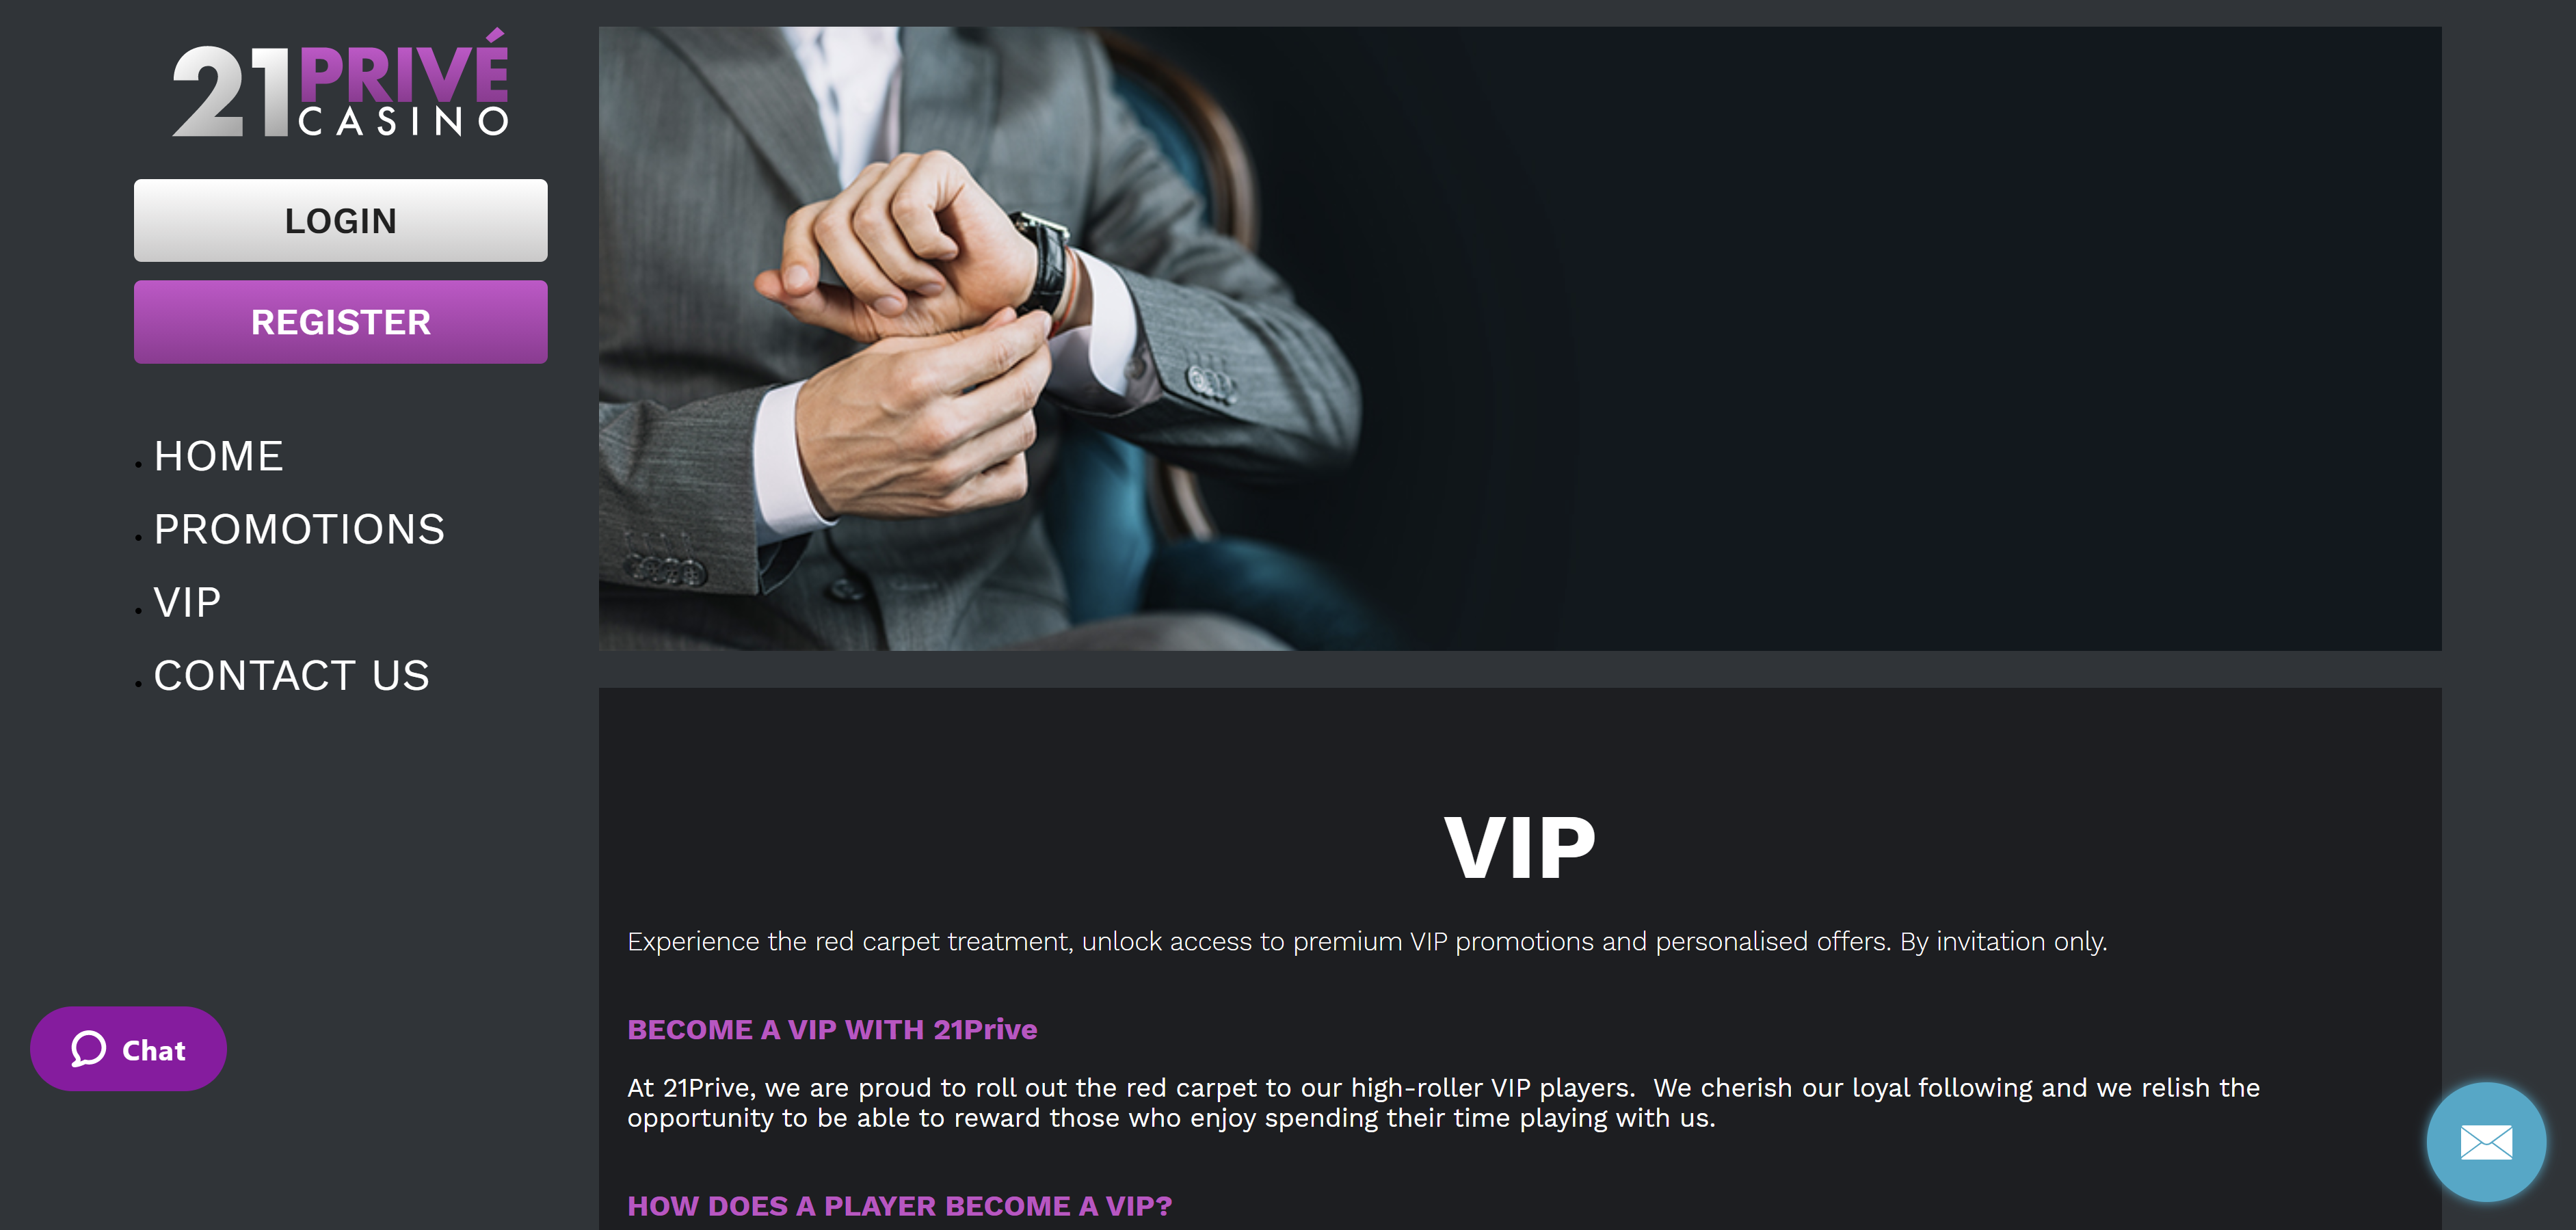The image size is (2576, 1230).
Task: Open the envelope message floating button
Action: pyautogui.click(x=2486, y=1142)
